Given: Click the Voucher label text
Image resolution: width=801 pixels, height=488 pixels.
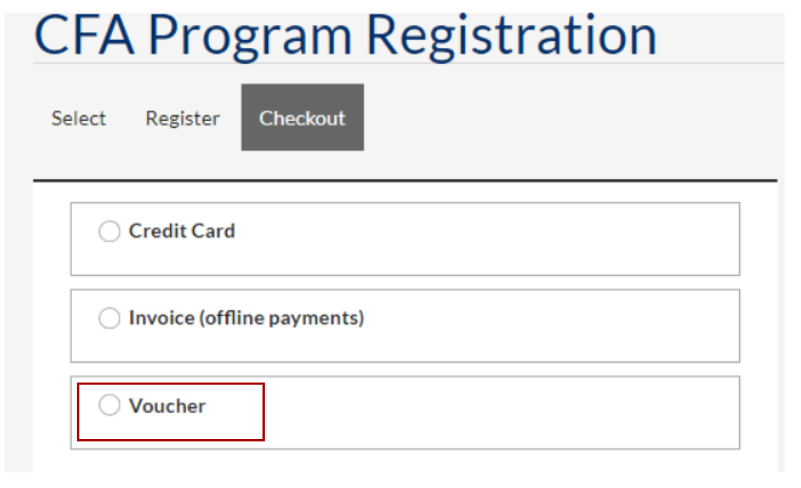Looking at the screenshot, I should tap(167, 406).
